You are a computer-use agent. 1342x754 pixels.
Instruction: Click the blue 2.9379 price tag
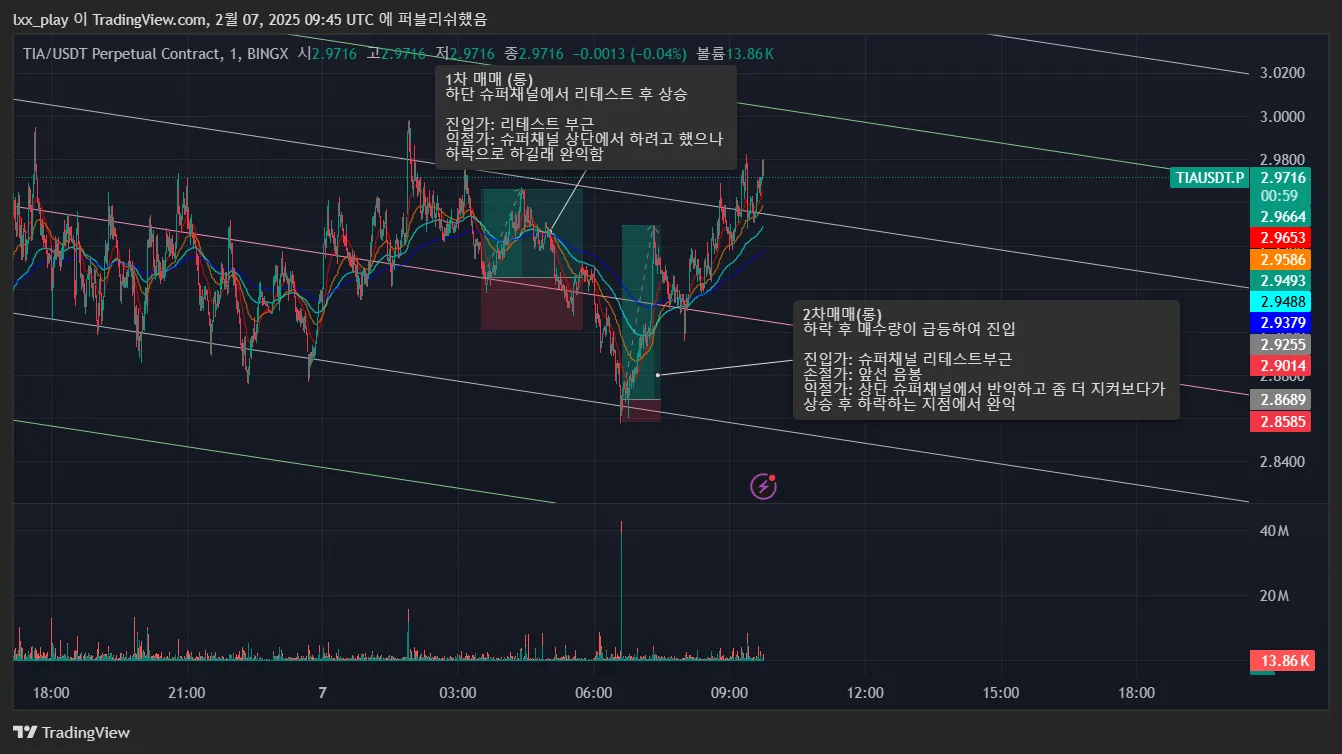coord(1280,322)
